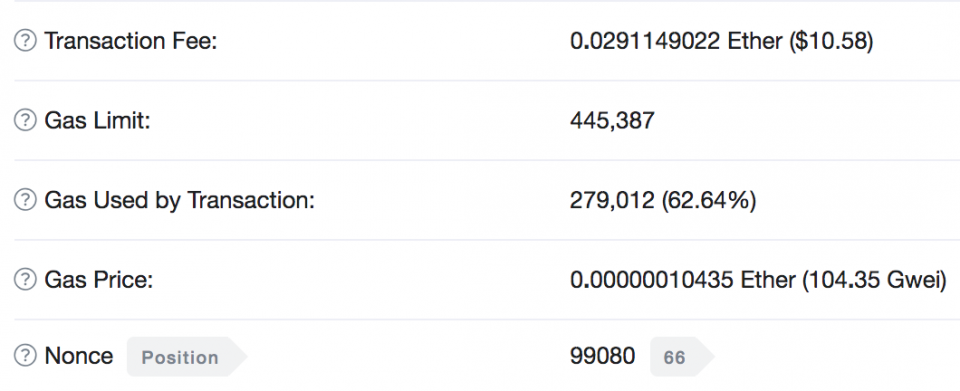Click the Nonce label text
Screen dimensions: 960x391
point(79,356)
